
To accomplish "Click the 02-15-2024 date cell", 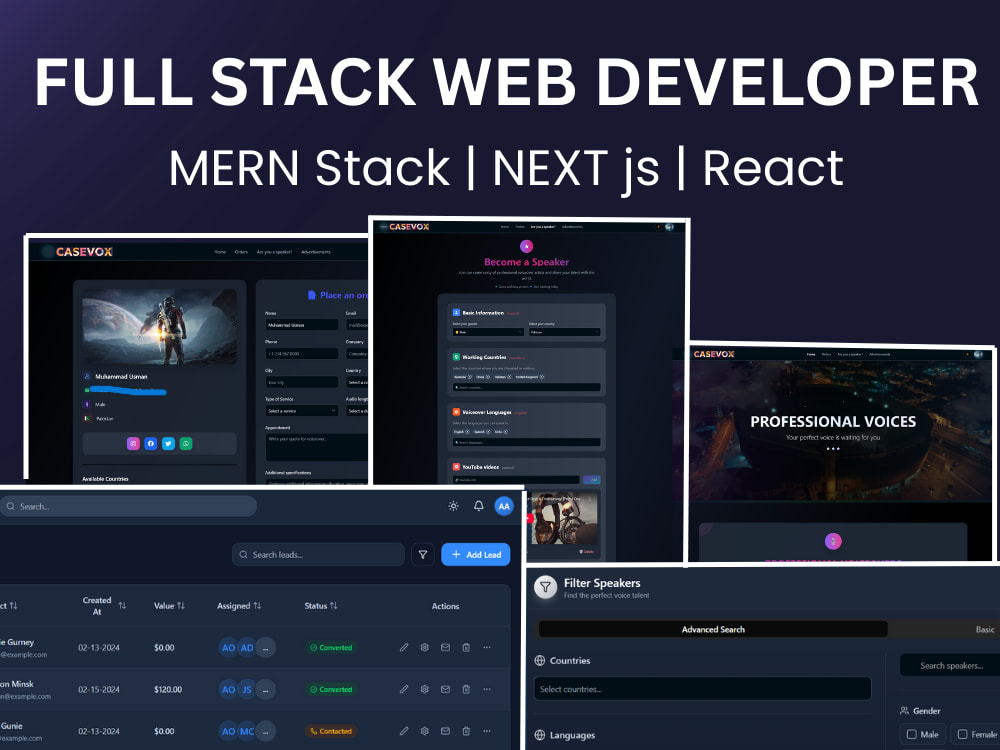I will point(99,689).
